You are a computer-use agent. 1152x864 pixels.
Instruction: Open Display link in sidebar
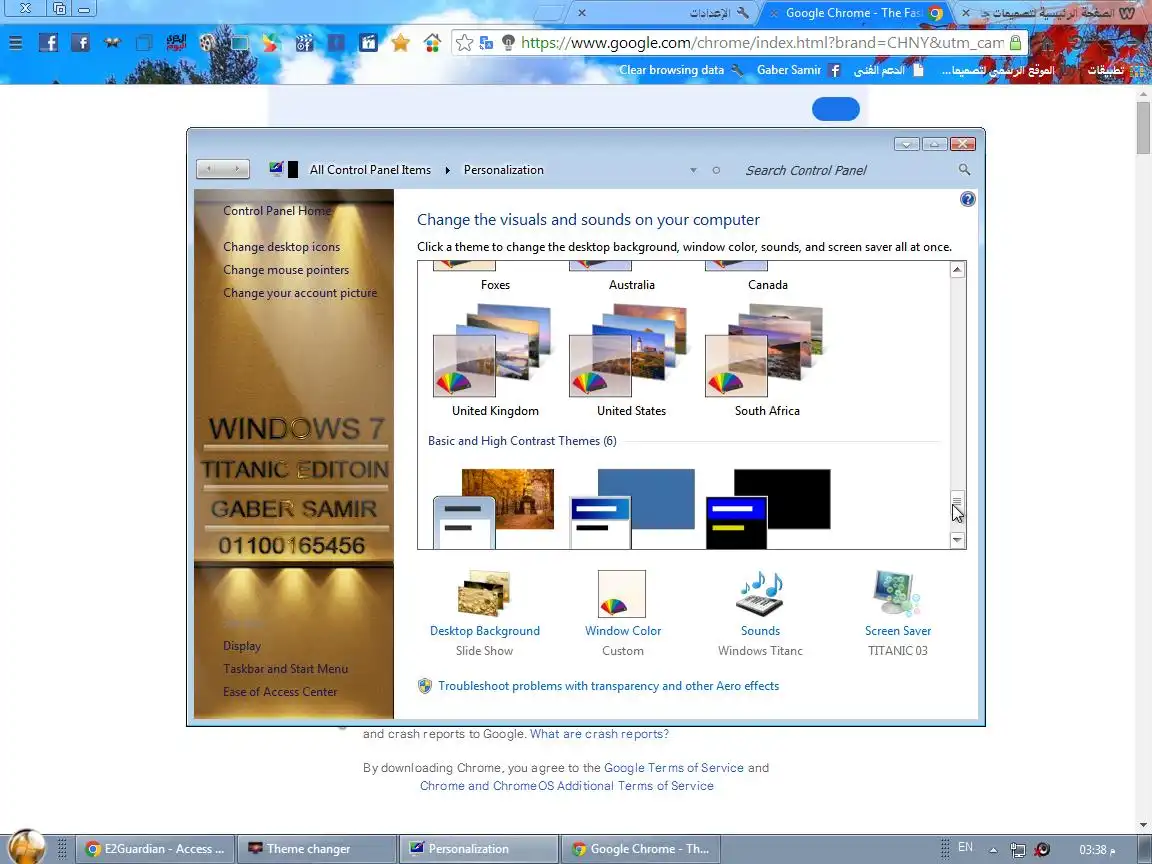coord(242,646)
